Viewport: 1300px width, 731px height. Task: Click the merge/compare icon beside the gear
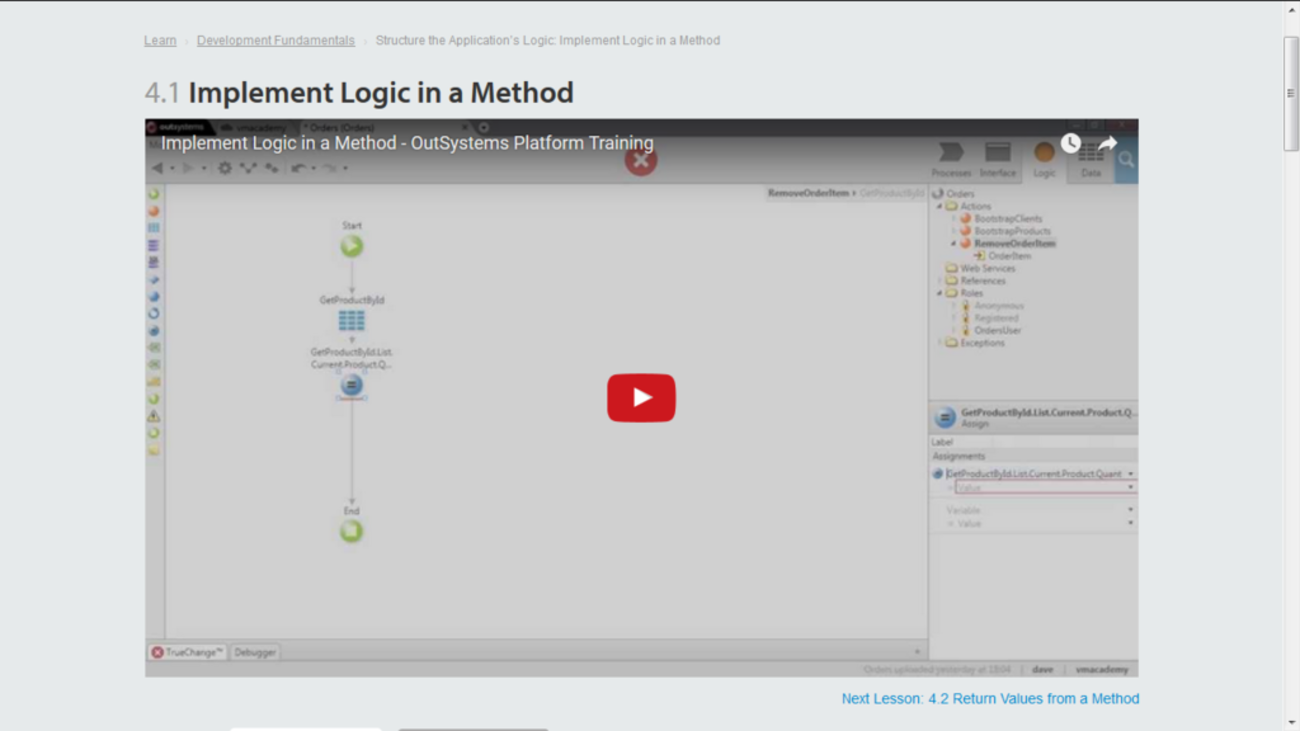pyautogui.click(x=248, y=168)
